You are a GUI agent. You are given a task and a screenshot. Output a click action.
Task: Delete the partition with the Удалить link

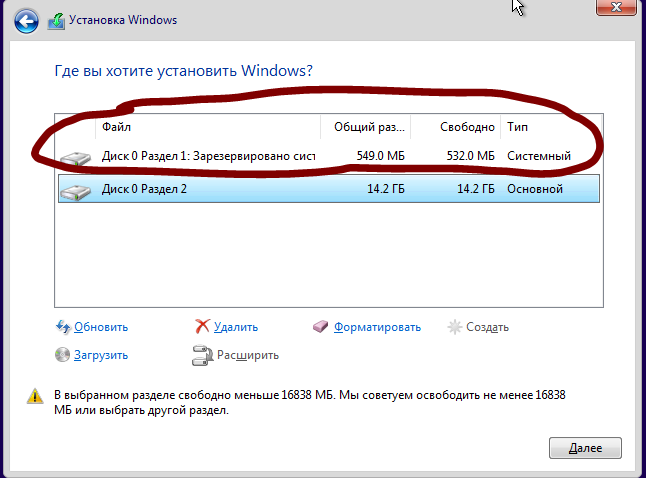point(236,327)
